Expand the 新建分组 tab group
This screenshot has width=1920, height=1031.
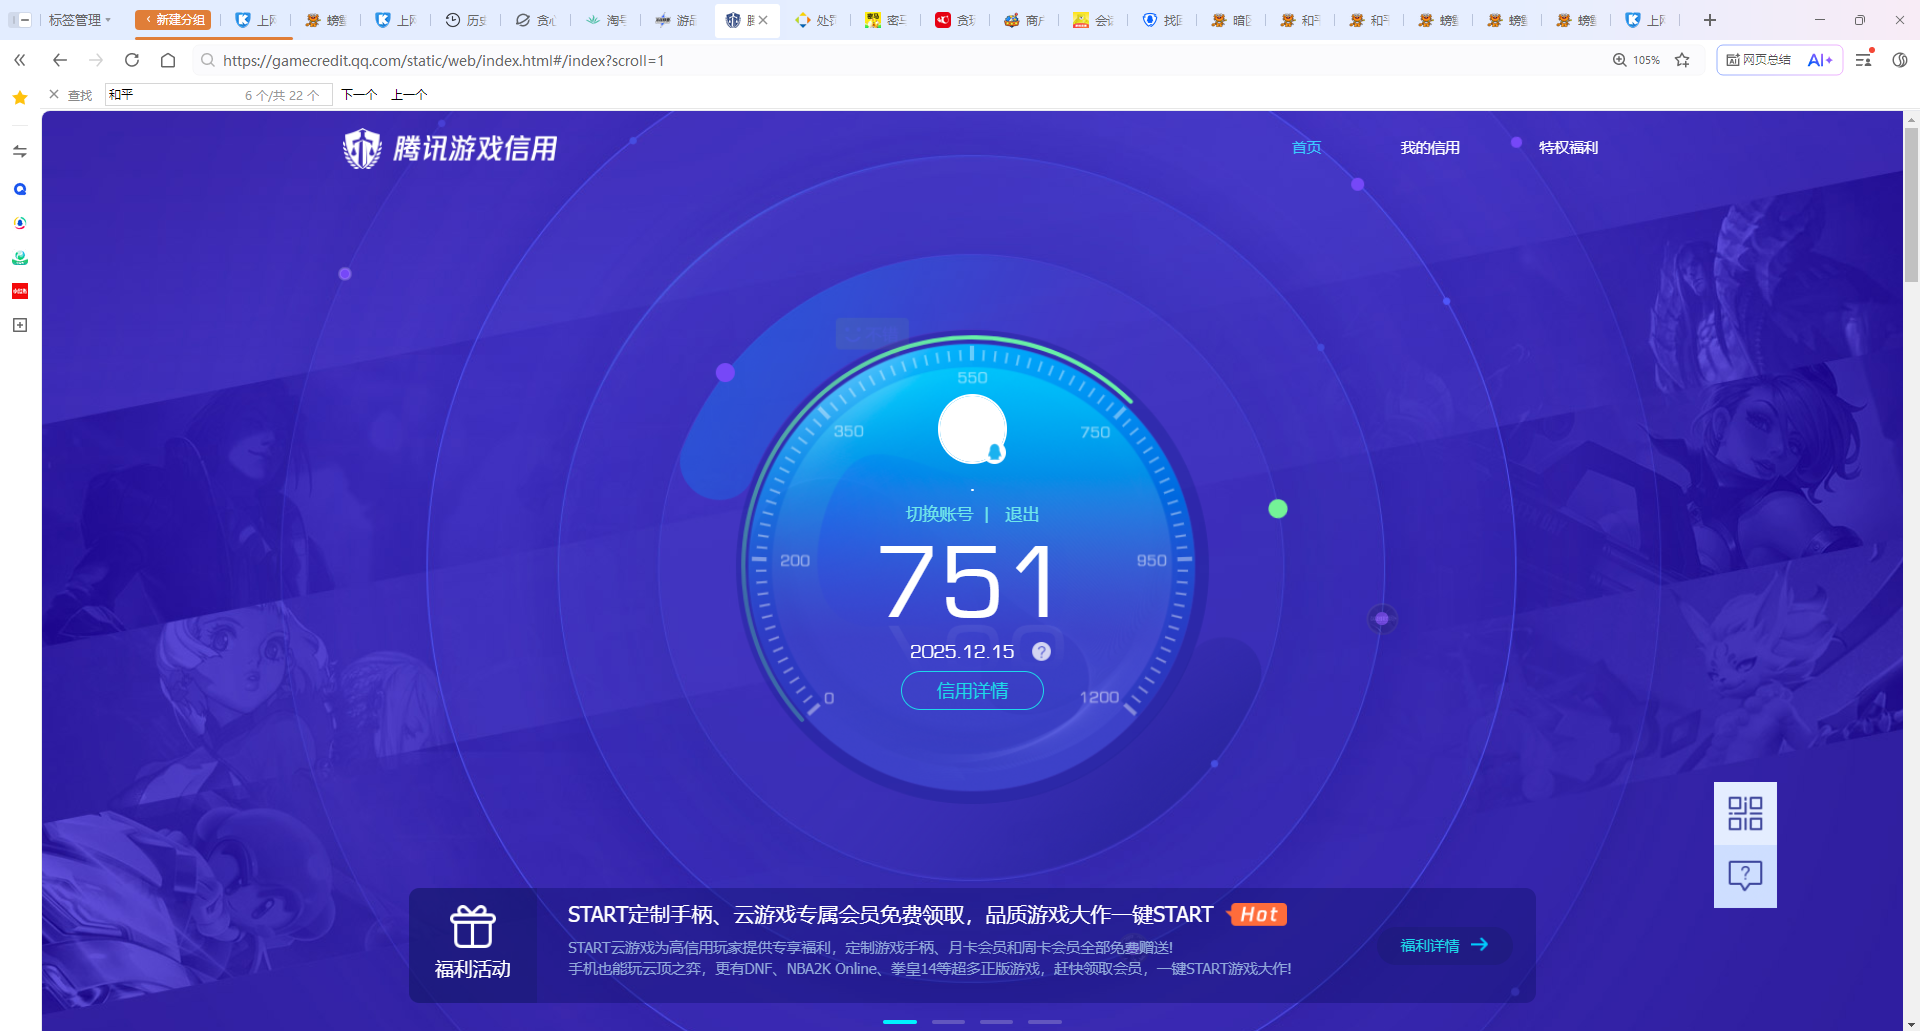click(174, 20)
